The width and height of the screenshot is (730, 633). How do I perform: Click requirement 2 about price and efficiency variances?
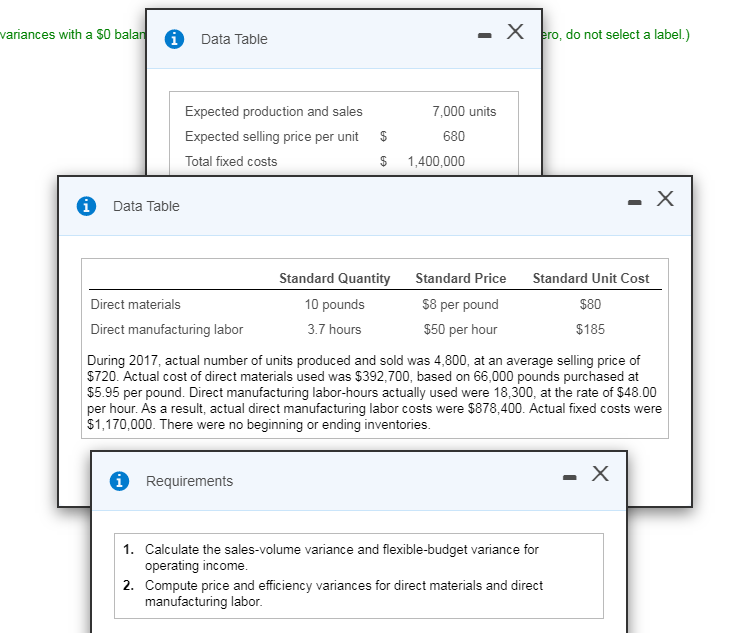pyautogui.click(x=343, y=593)
